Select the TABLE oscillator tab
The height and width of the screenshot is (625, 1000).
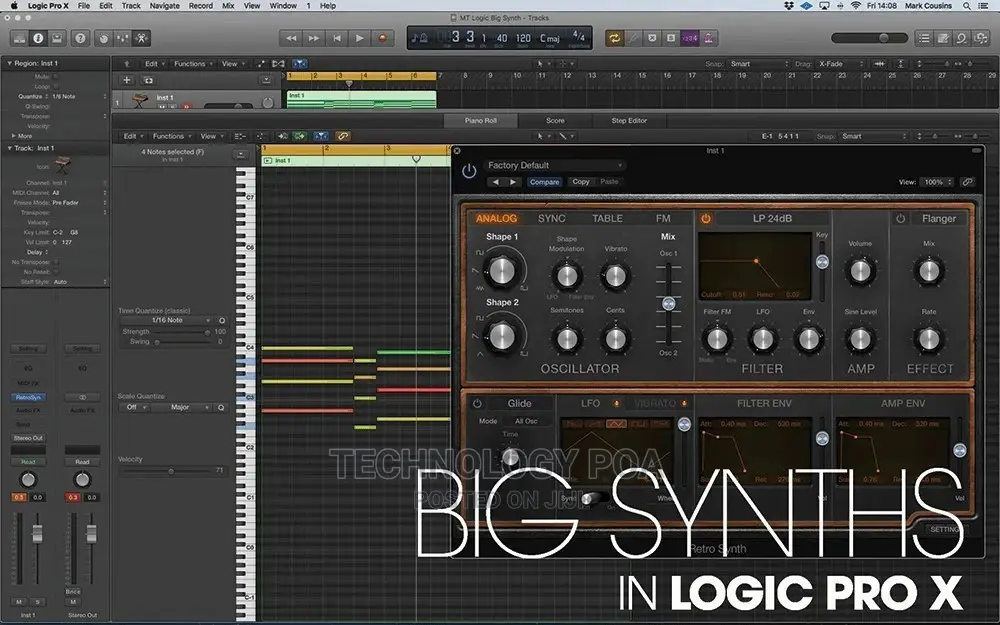(607, 219)
